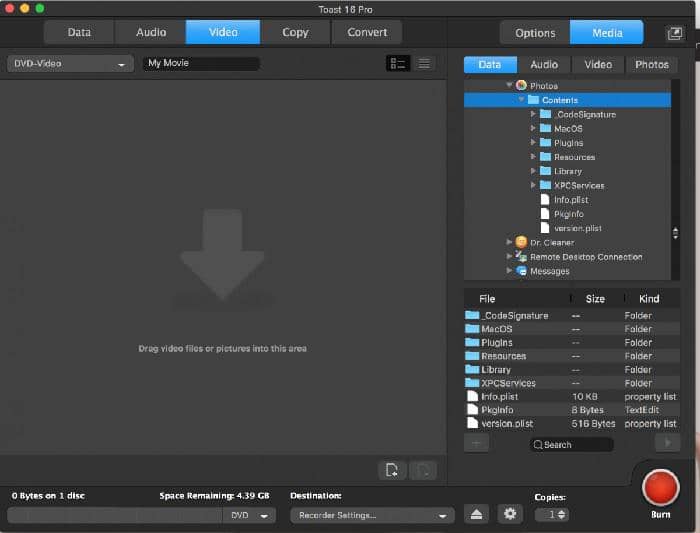Expand the PlugIns folder in tree
Image resolution: width=700 pixels, height=533 pixels.
(x=533, y=142)
